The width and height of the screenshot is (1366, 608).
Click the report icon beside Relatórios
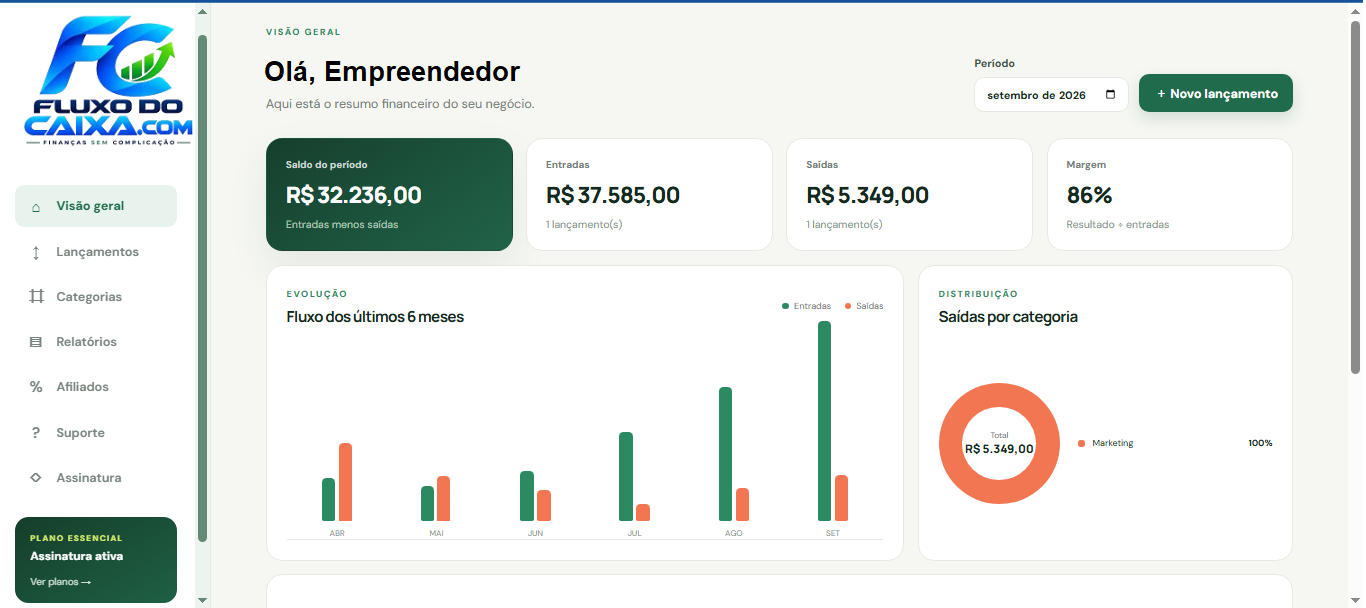36,342
